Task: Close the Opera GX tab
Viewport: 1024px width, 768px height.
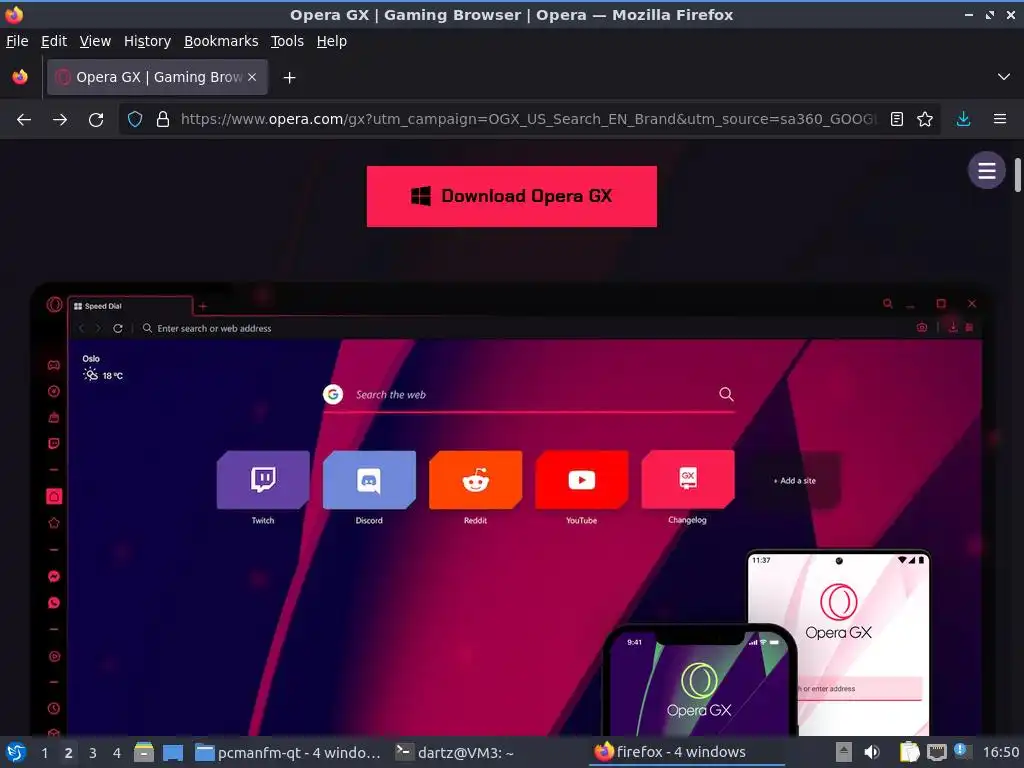Action: tap(252, 77)
